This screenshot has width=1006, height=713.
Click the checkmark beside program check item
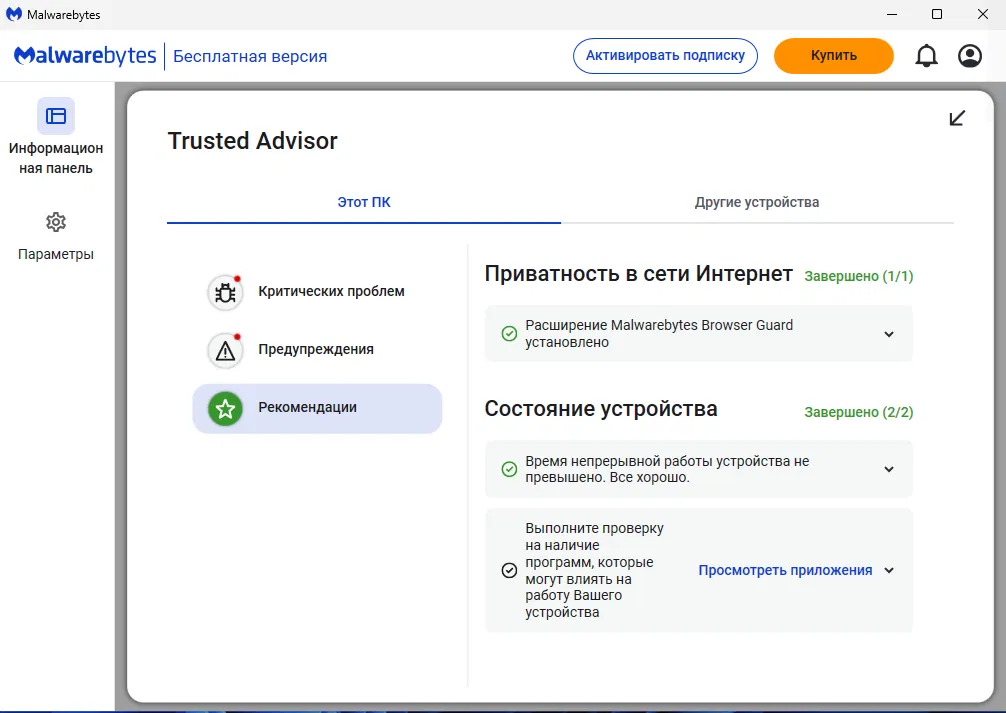[x=509, y=570]
